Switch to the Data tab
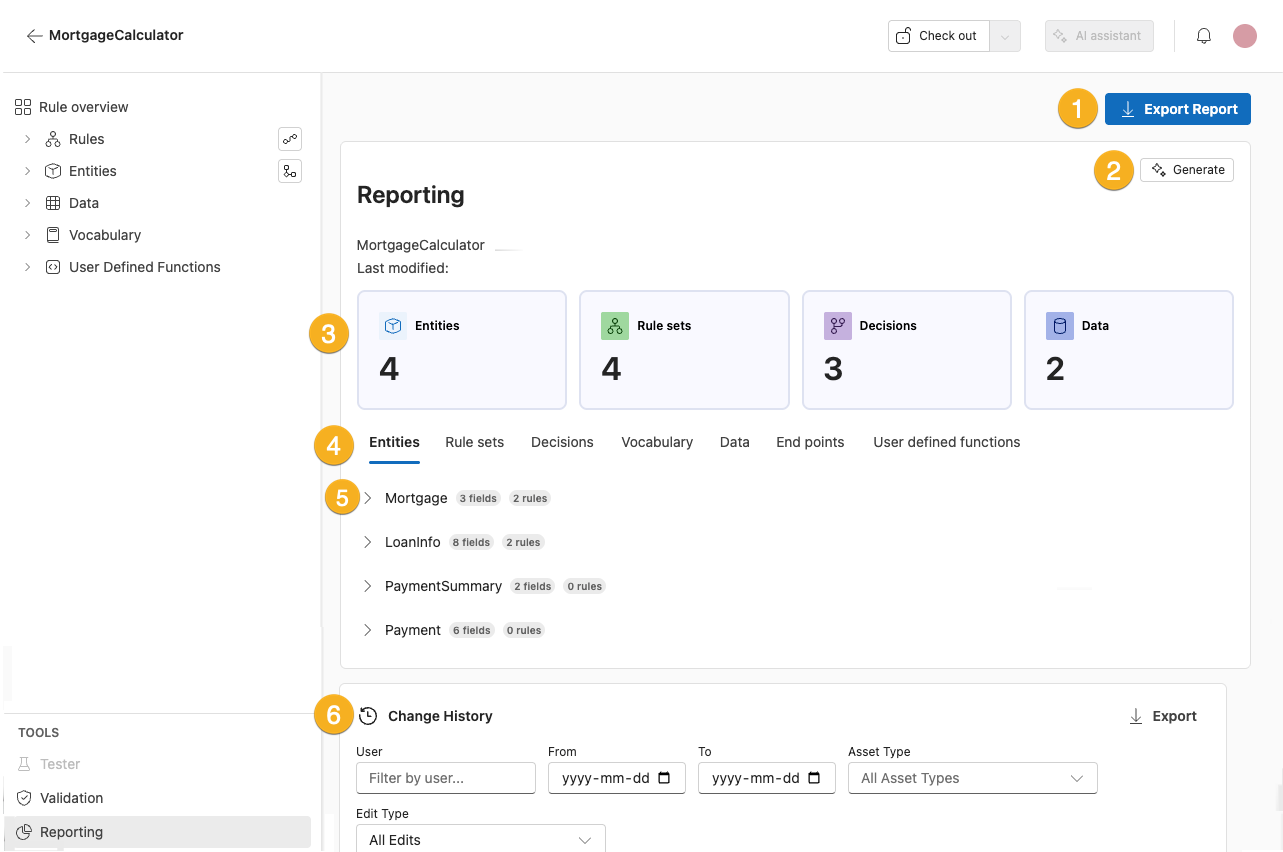 pos(735,442)
